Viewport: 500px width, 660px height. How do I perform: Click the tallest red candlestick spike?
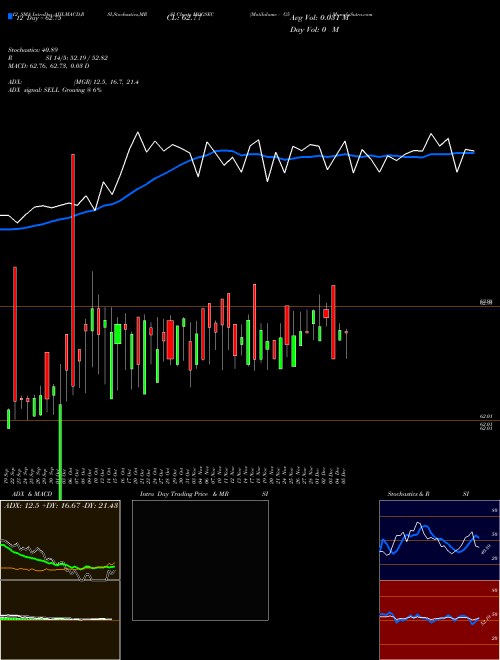pos(73,270)
